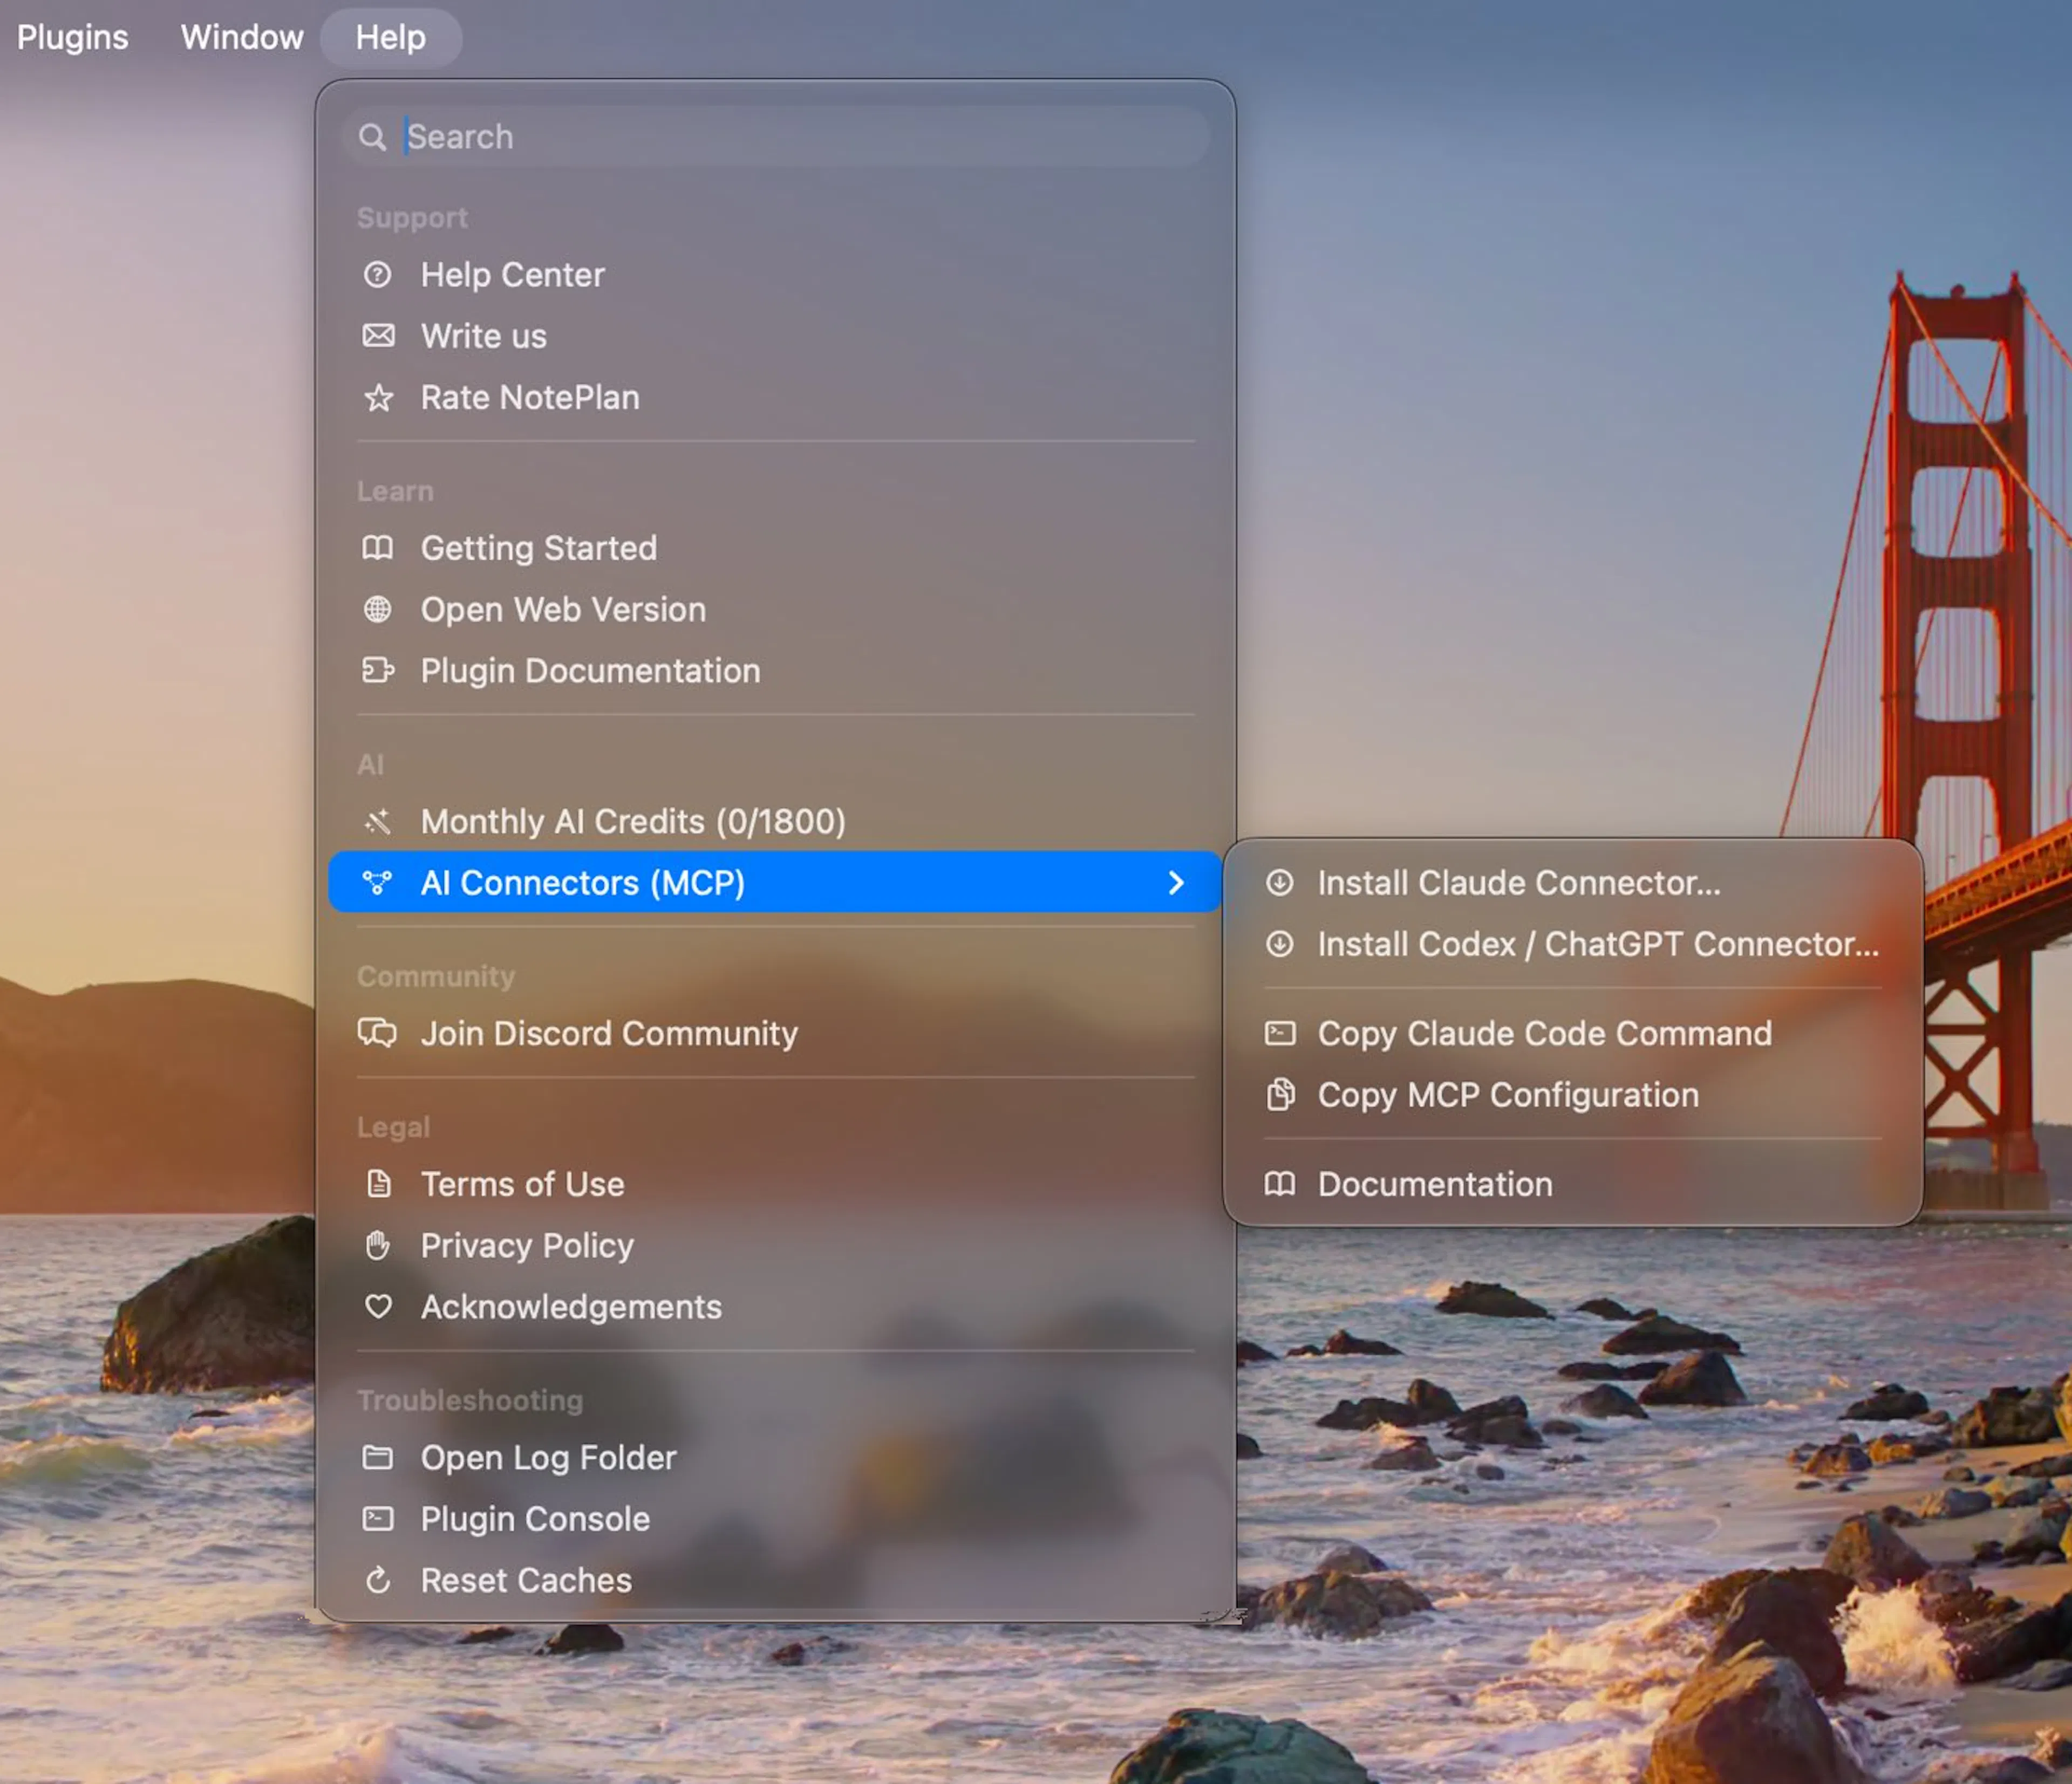
Task: Close the Help menu via its menu bar item
Action: point(391,37)
